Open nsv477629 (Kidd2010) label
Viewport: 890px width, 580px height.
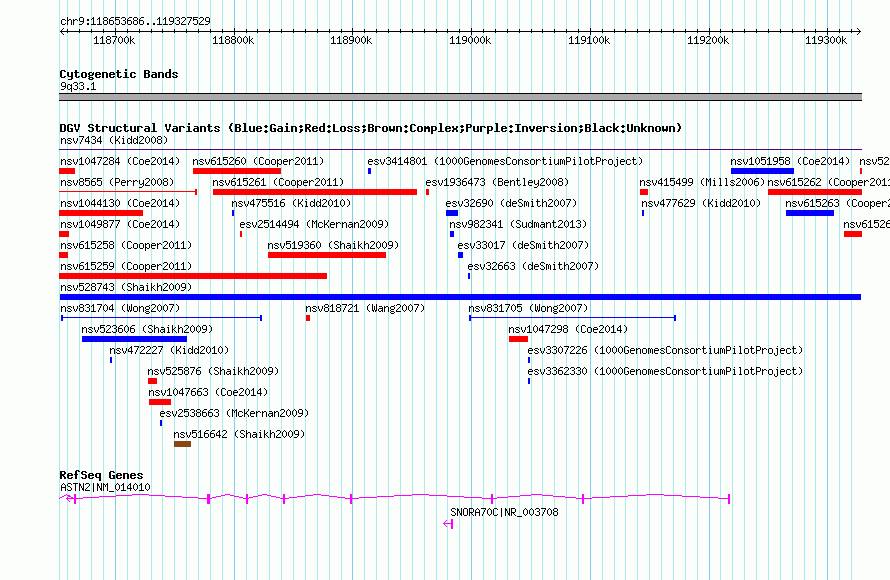pyautogui.click(x=701, y=203)
